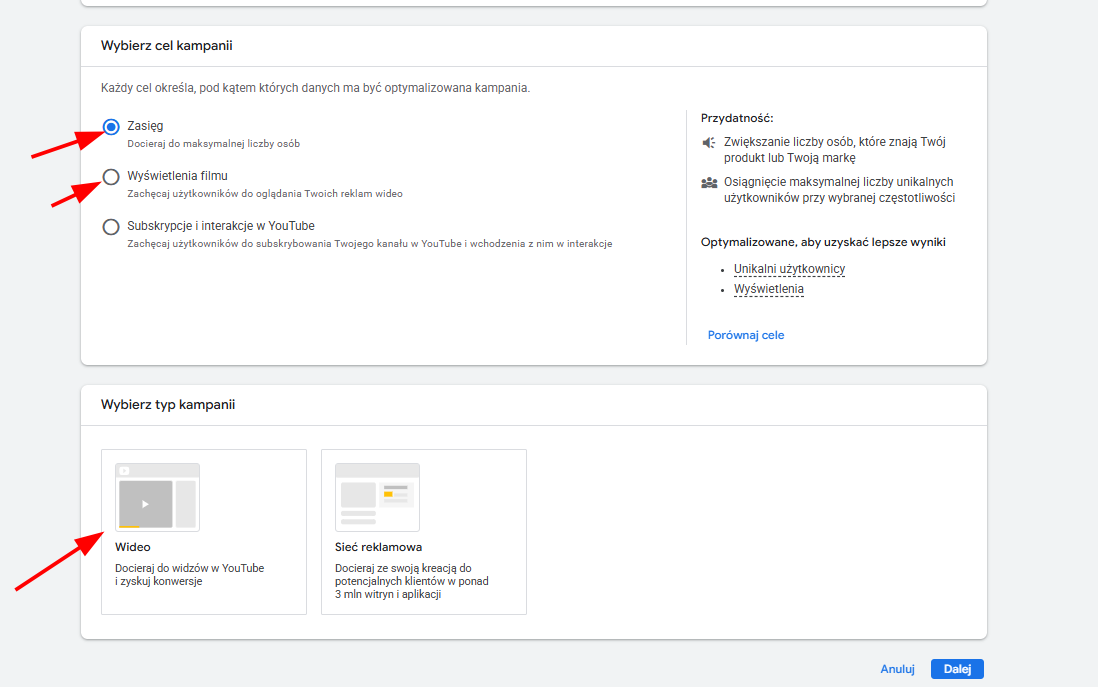Click the people group icon under Przydatność
Viewport: 1098px width, 687px height.
pos(709,183)
